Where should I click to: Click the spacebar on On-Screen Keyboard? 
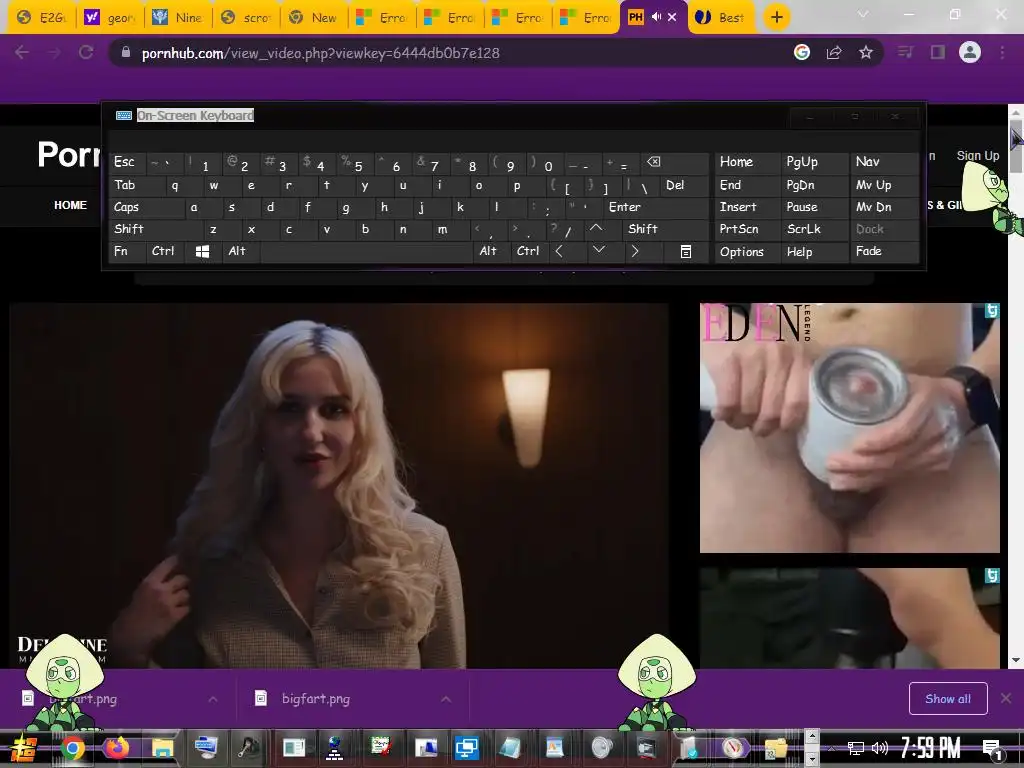[366, 251]
